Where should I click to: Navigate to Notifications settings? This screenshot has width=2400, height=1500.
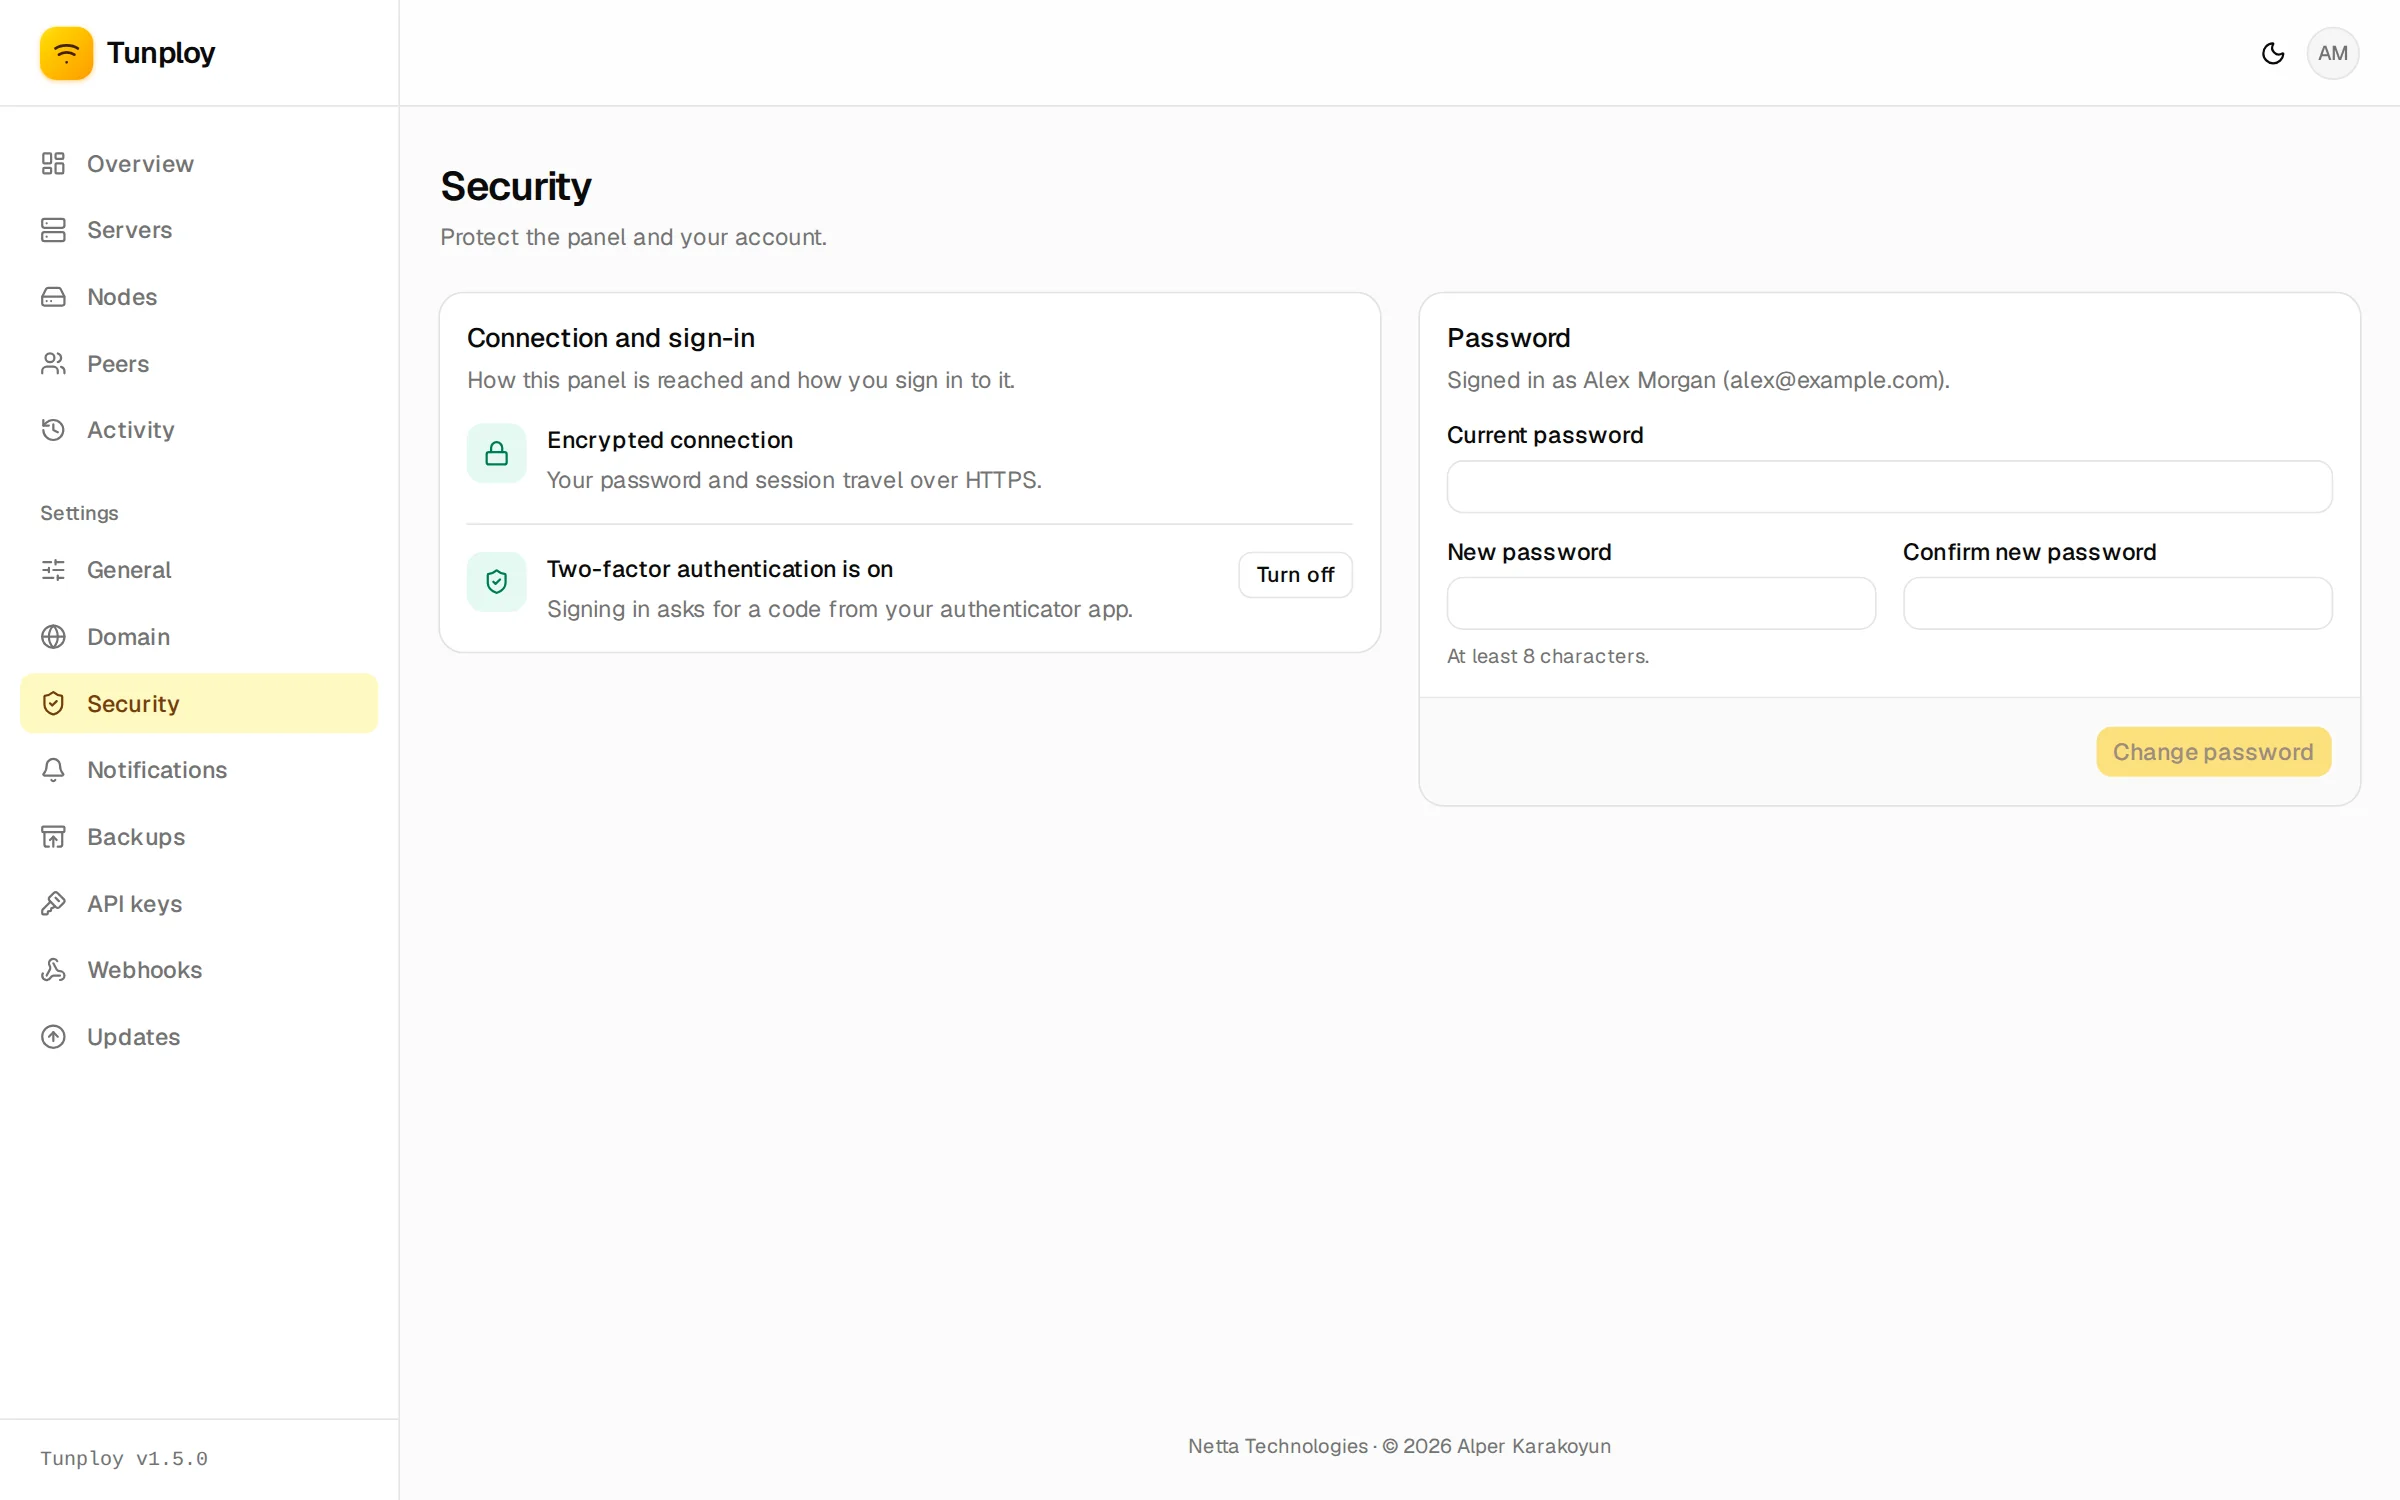199,770
